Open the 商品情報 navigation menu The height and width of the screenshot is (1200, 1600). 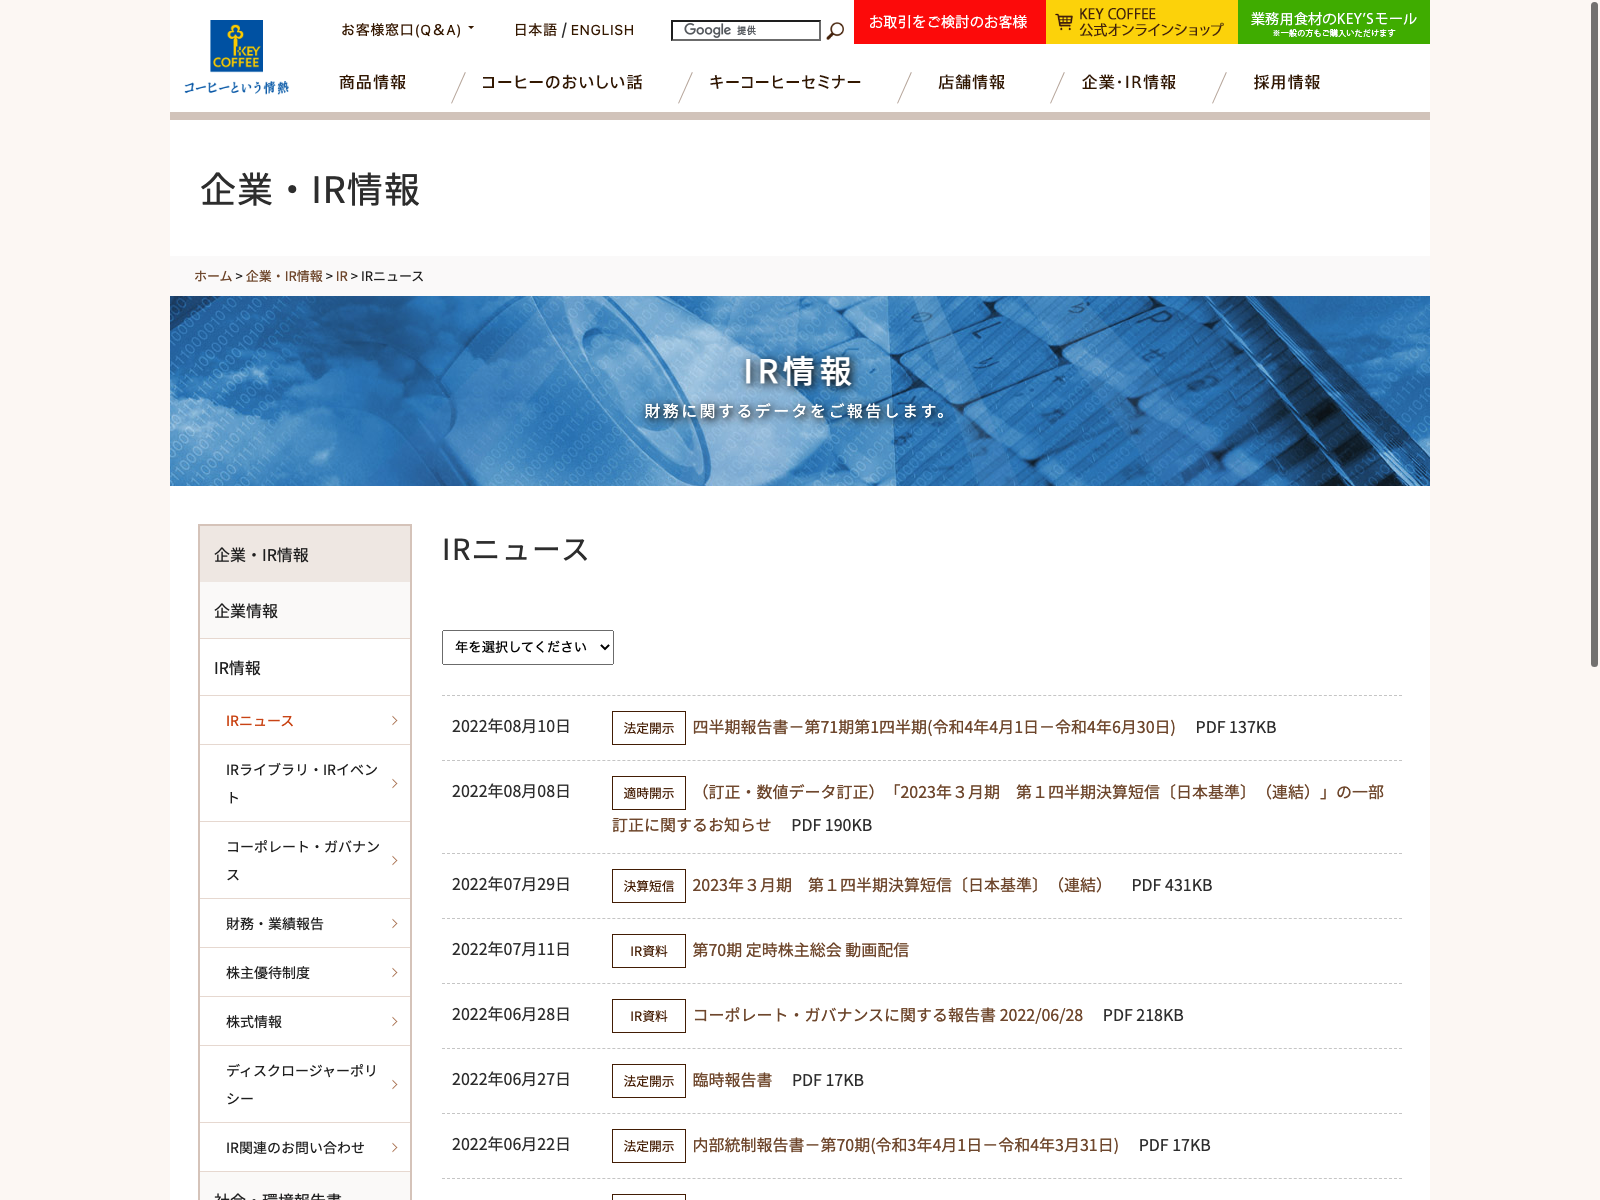373,83
